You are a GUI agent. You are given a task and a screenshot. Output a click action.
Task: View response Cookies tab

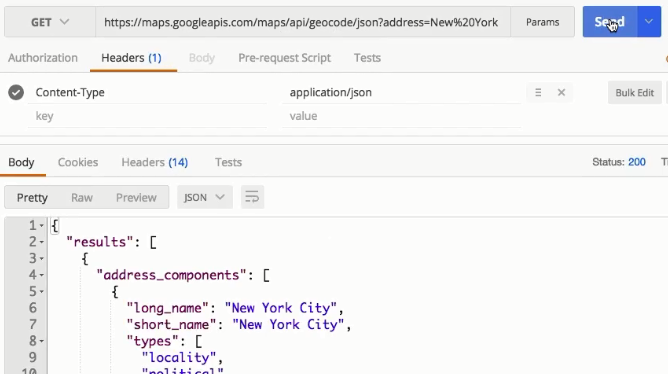[78, 162]
